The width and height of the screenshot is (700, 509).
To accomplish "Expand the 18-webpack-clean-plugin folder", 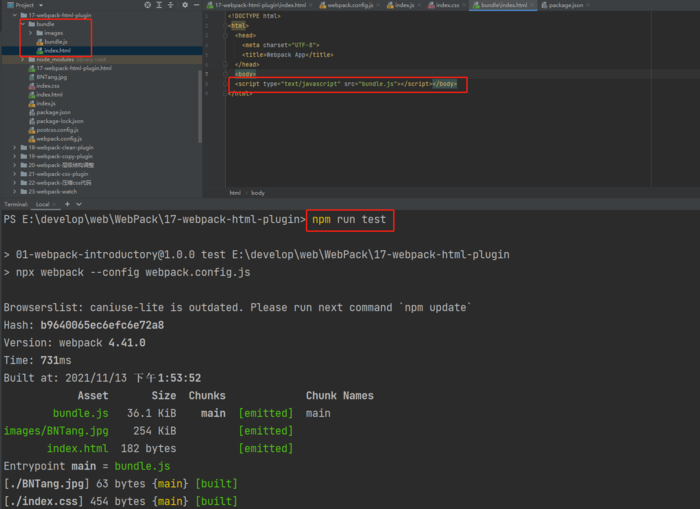I will (x=15, y=147).
